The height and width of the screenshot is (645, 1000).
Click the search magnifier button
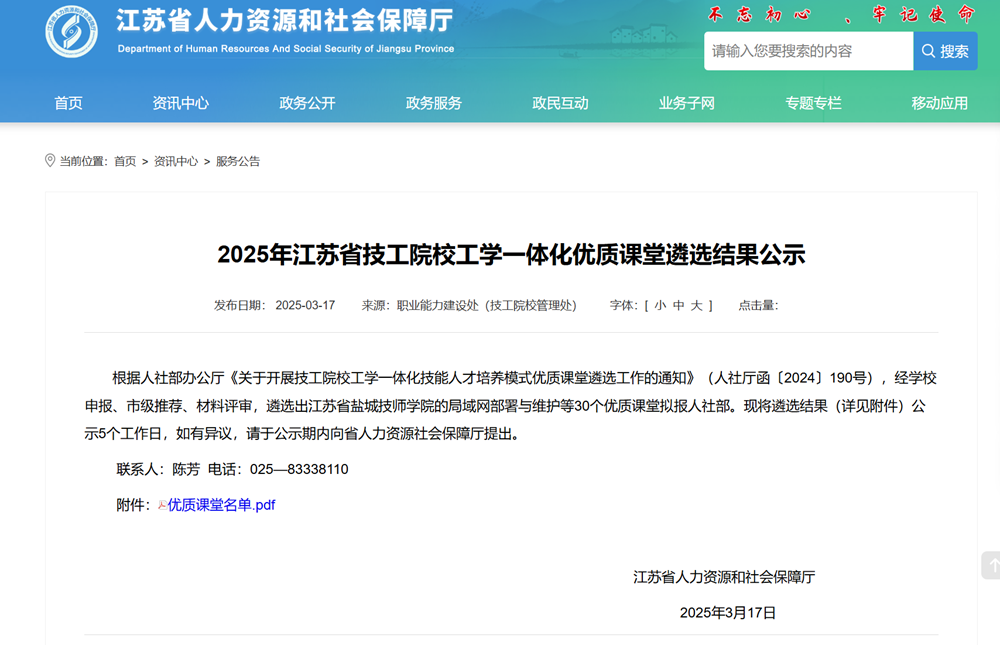[945, 51]
